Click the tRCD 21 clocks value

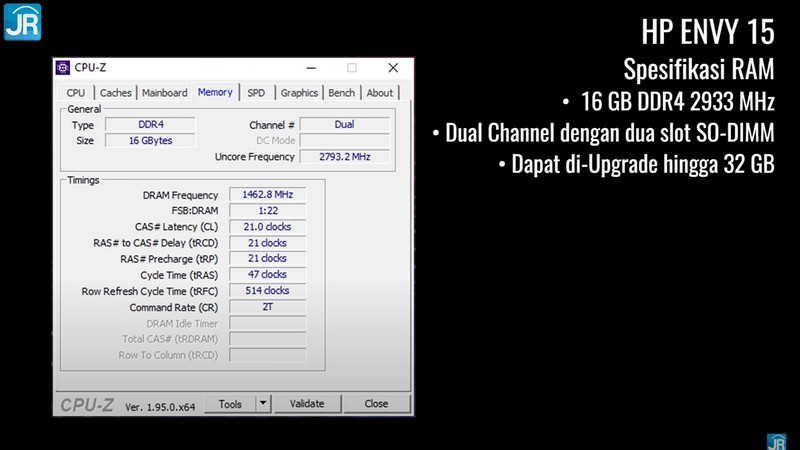(x=267, y=243)
